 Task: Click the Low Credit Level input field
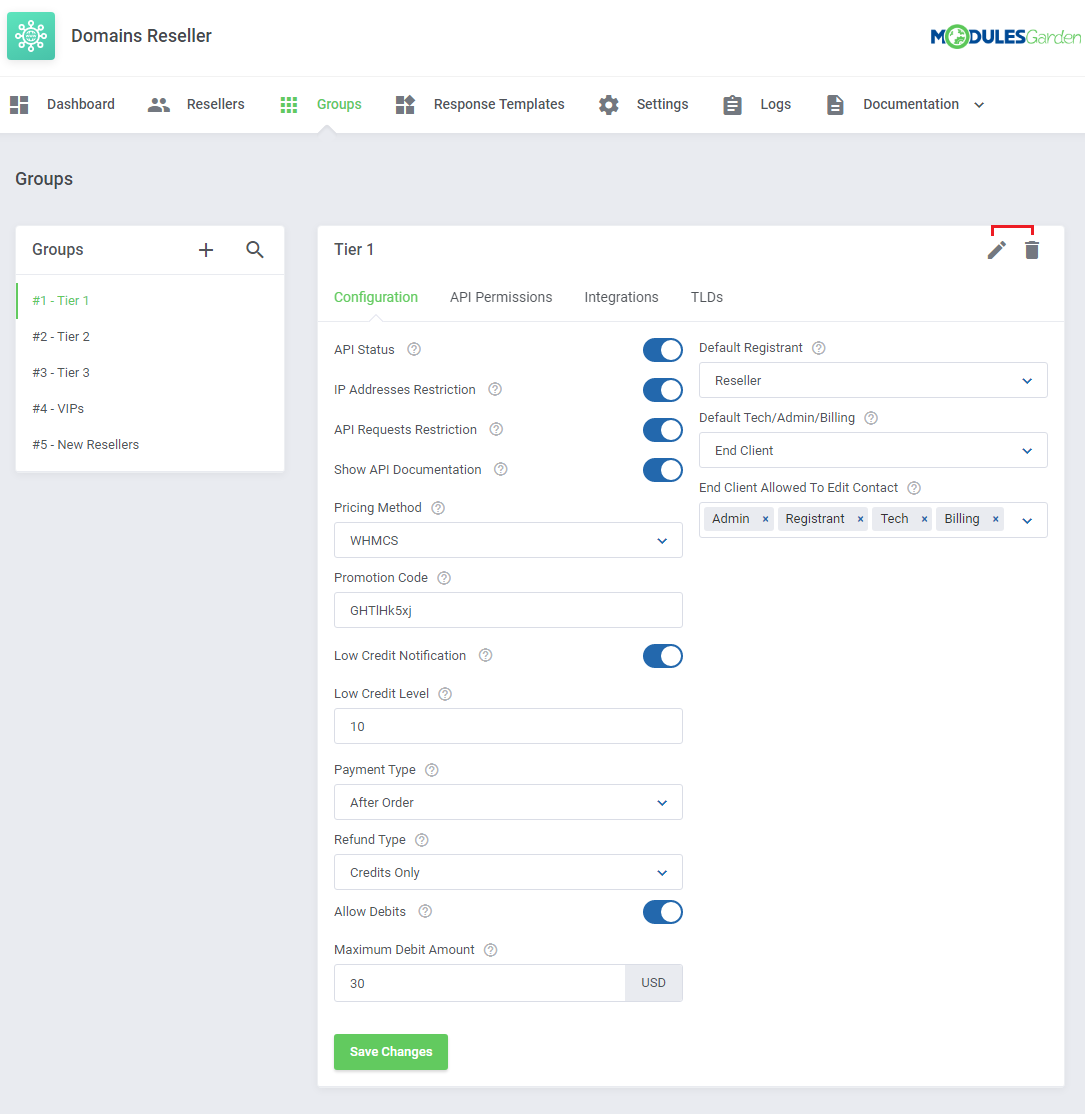[x=508, y=726]
